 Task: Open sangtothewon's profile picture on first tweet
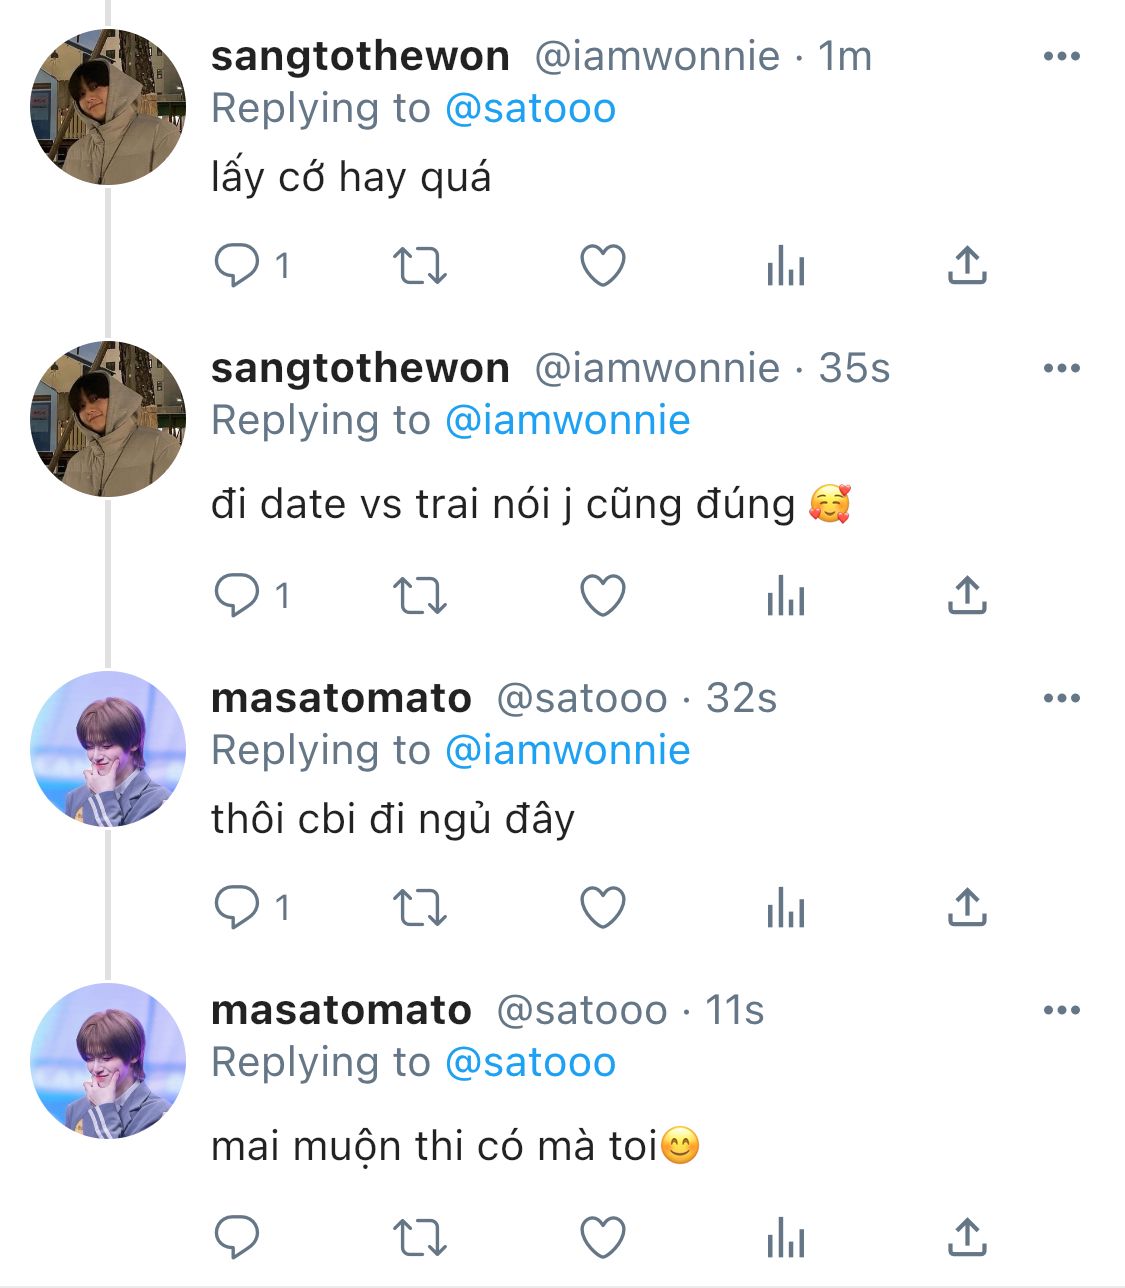point(108,107)
